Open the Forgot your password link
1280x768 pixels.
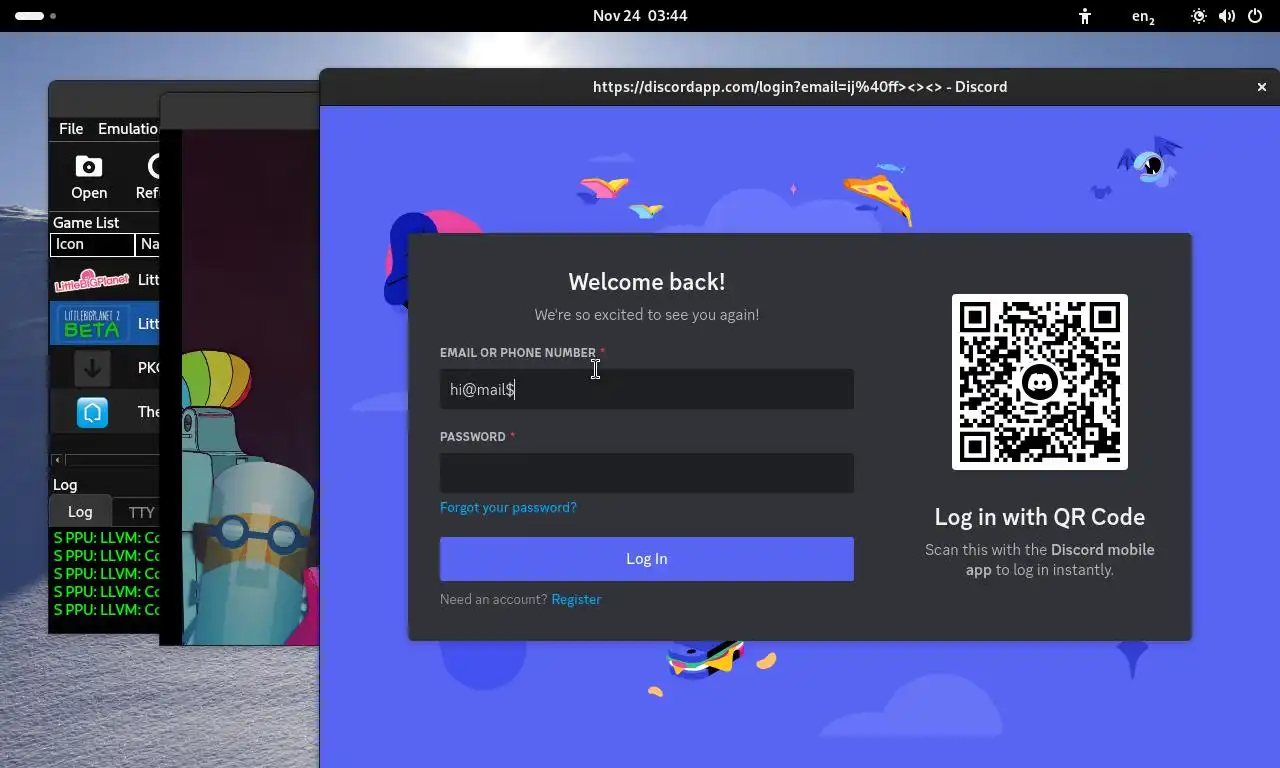coord(508,507)
